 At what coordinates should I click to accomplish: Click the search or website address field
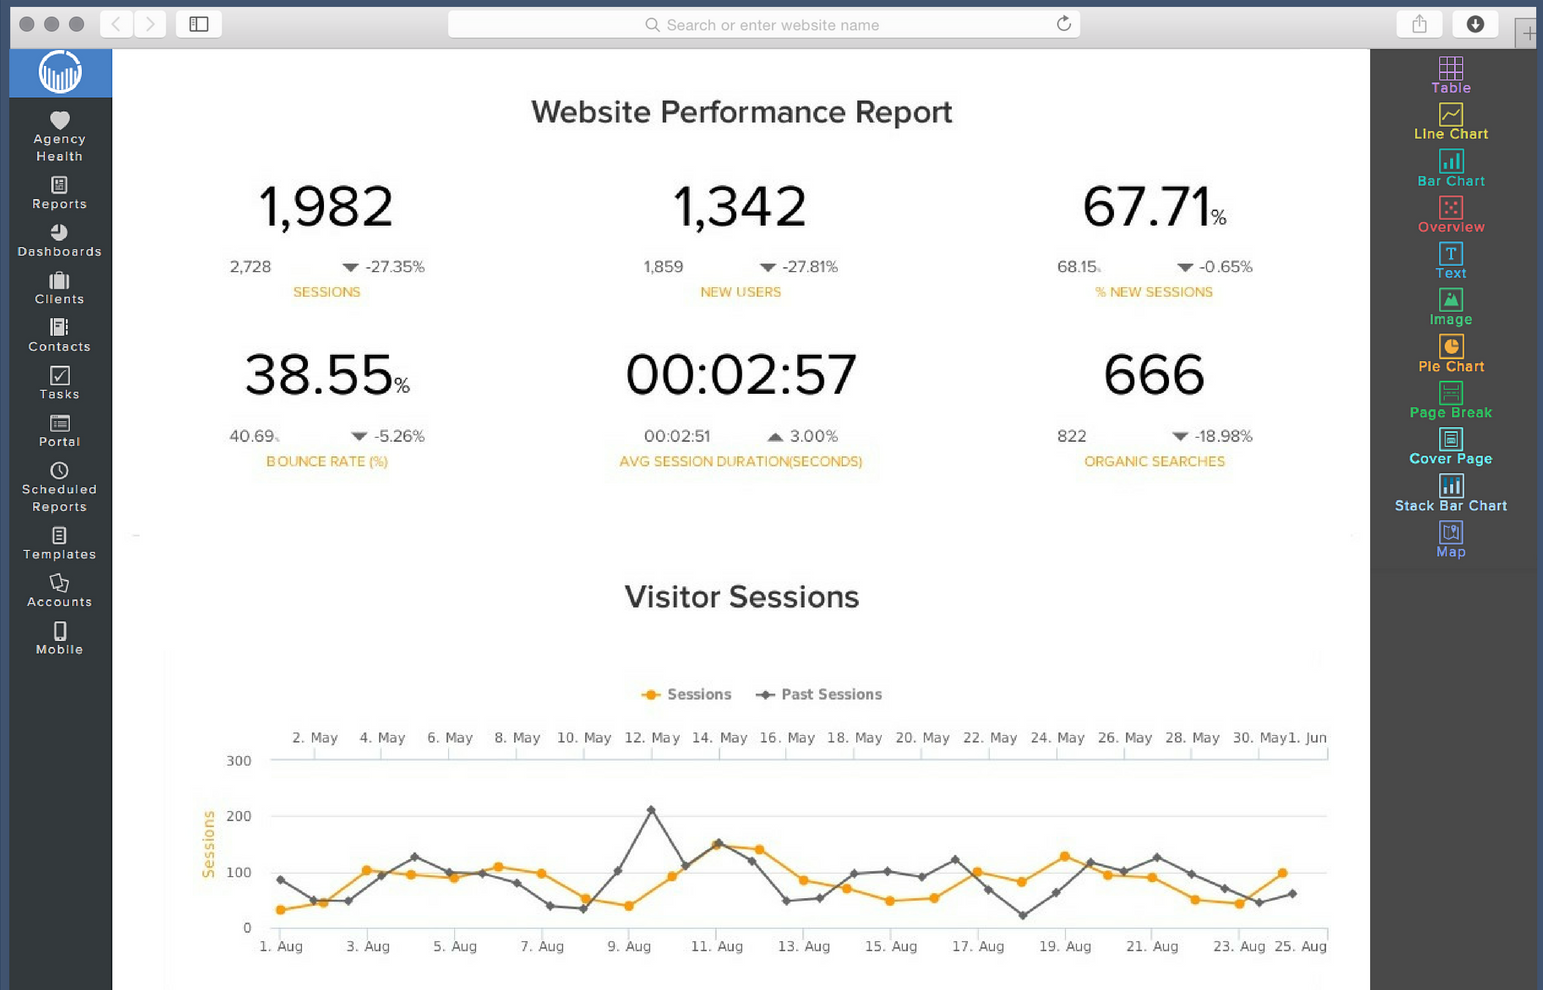763,24
